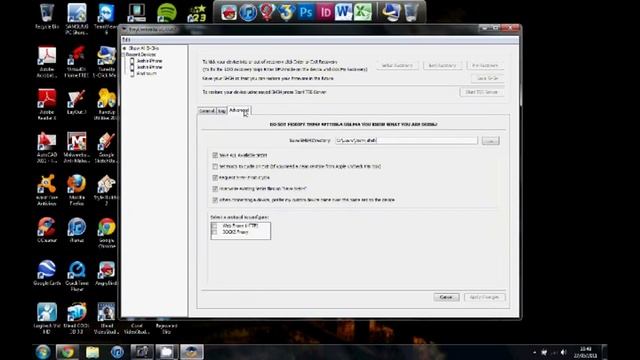Viewport: 640px width, 360px height.
Task: Launch Microsoft Word from the top dock
Action: 343,12
